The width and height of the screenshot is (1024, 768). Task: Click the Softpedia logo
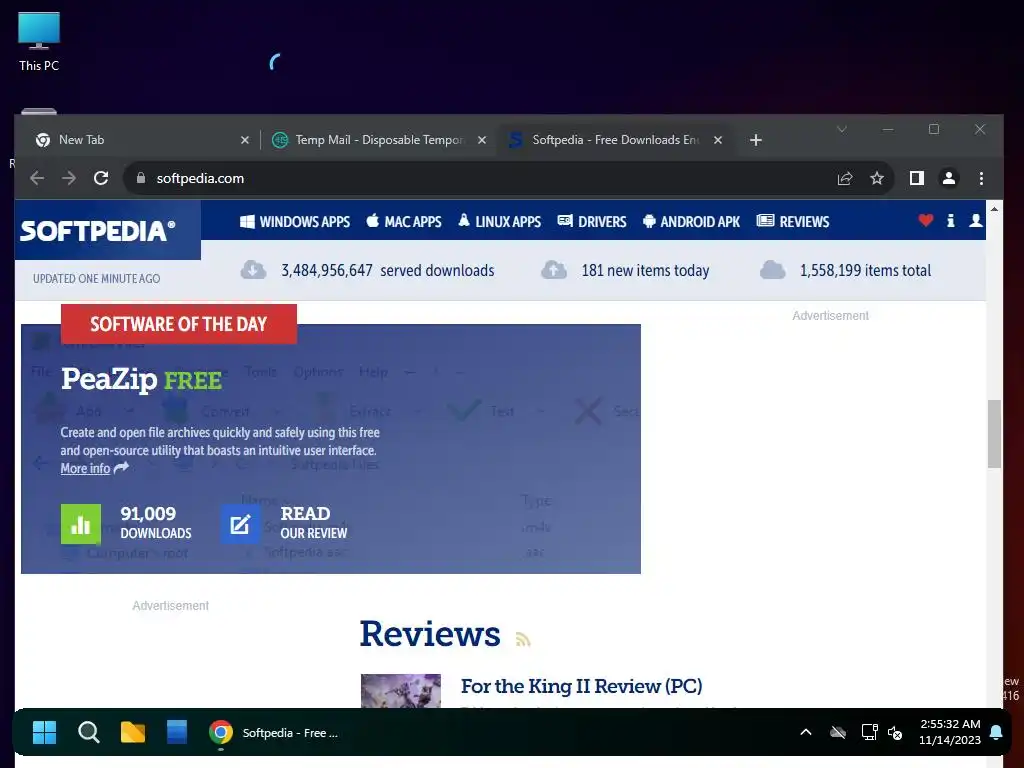click(98, 231)
